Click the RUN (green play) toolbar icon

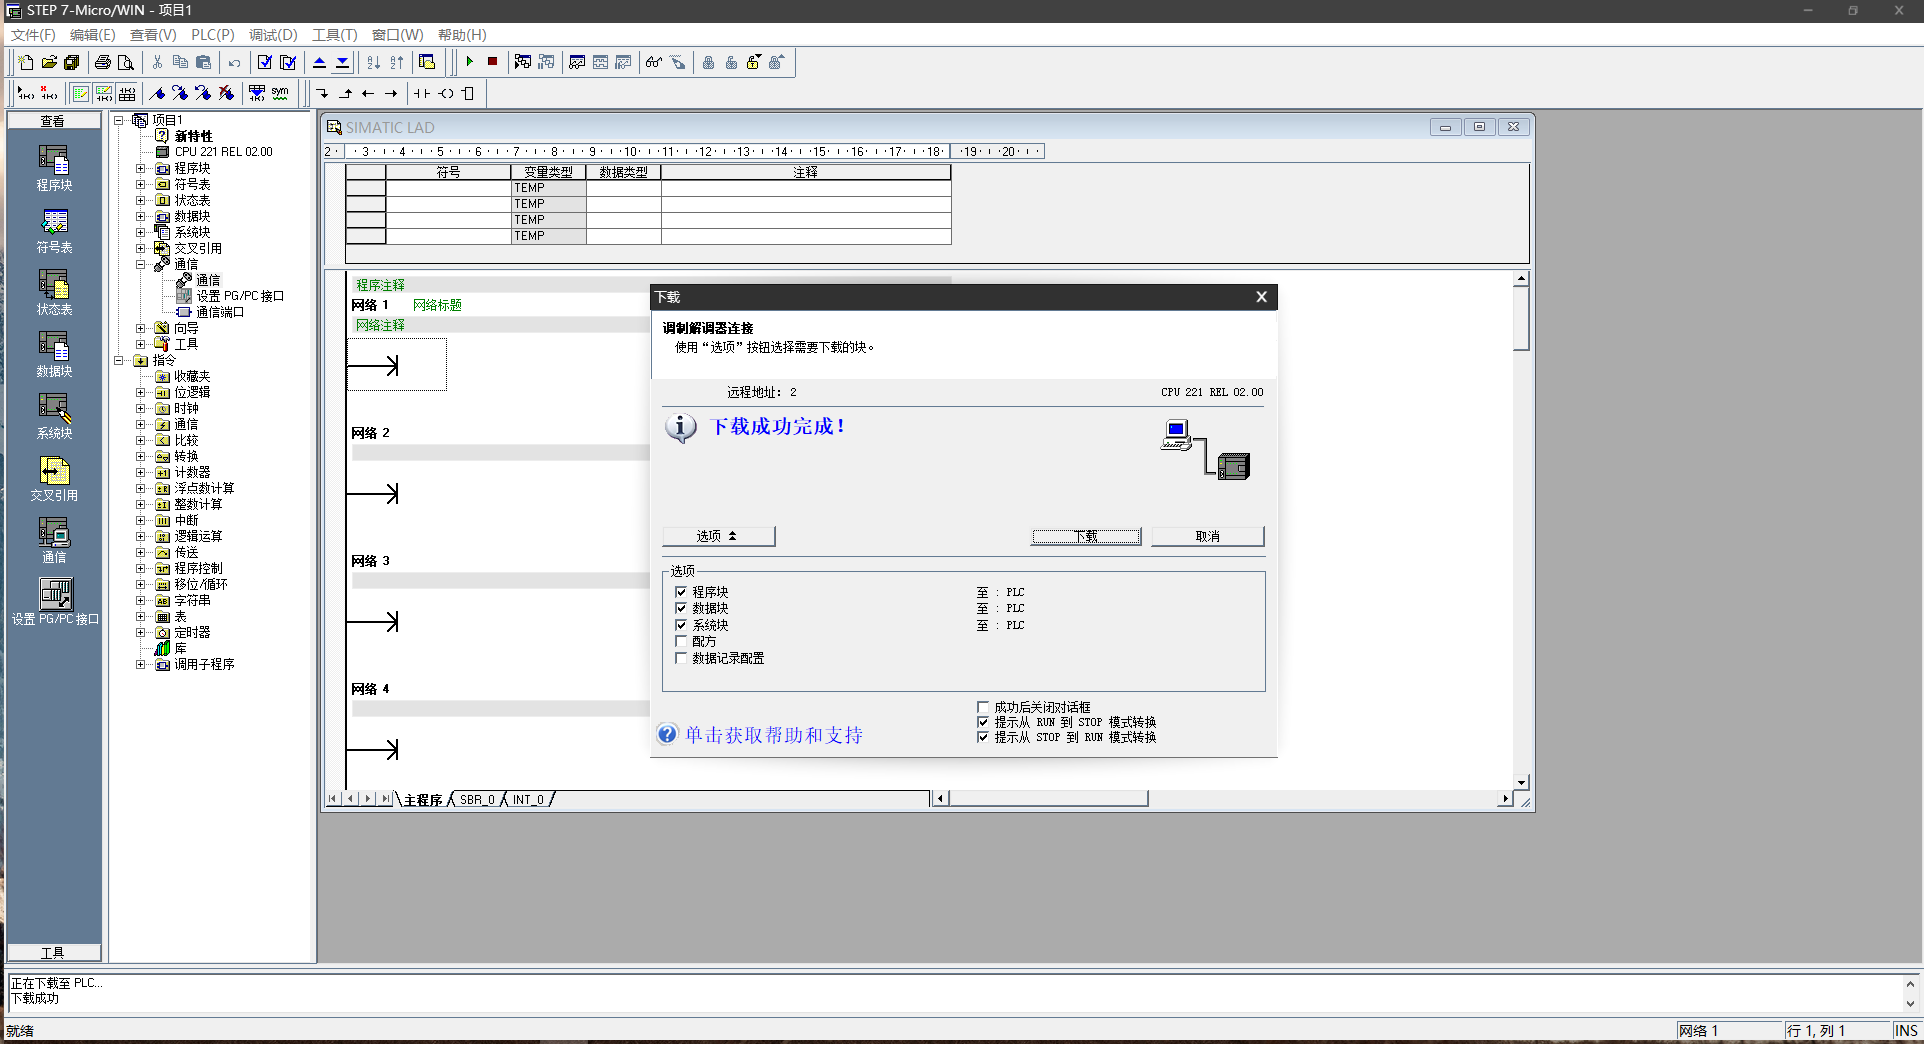click(469, 62)
